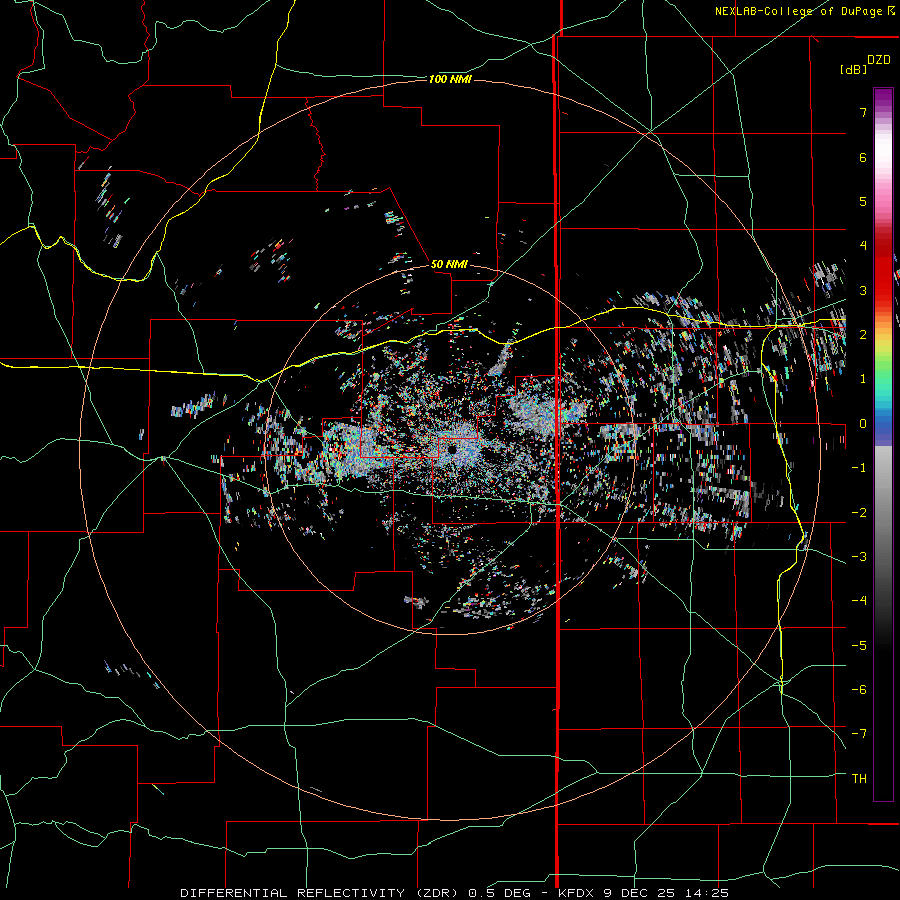Click the 3 value on the color scale

863,290
